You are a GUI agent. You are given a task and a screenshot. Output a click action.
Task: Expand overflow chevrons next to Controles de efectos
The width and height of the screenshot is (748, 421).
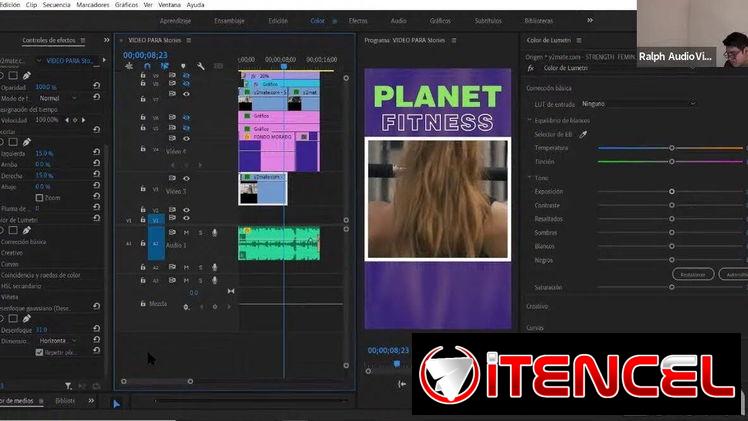coord(106,41)
